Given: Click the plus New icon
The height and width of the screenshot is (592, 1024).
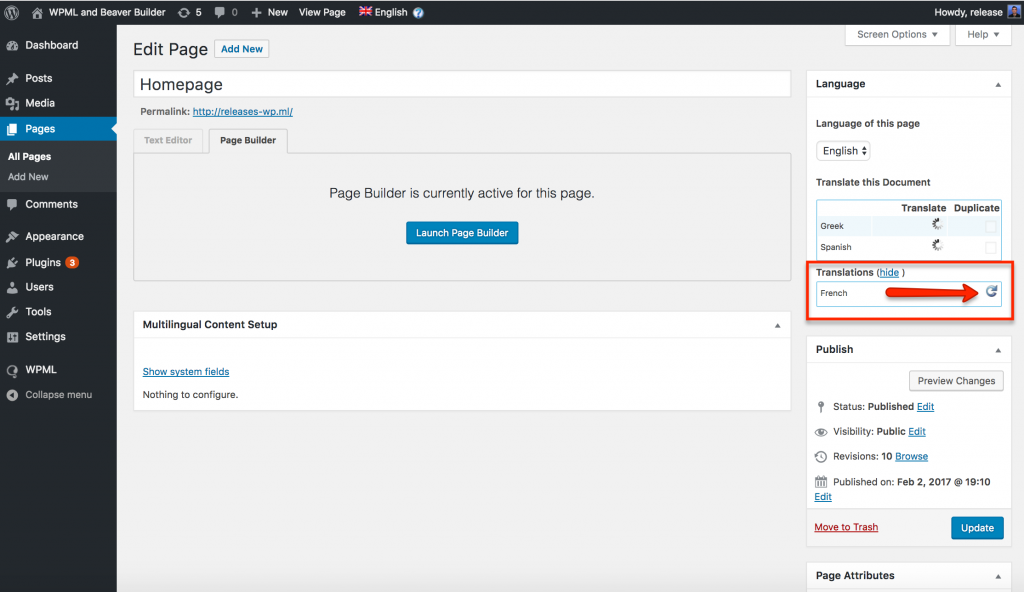Looking at the screenshot, I should pyautogui.click(x=257, y=12).
